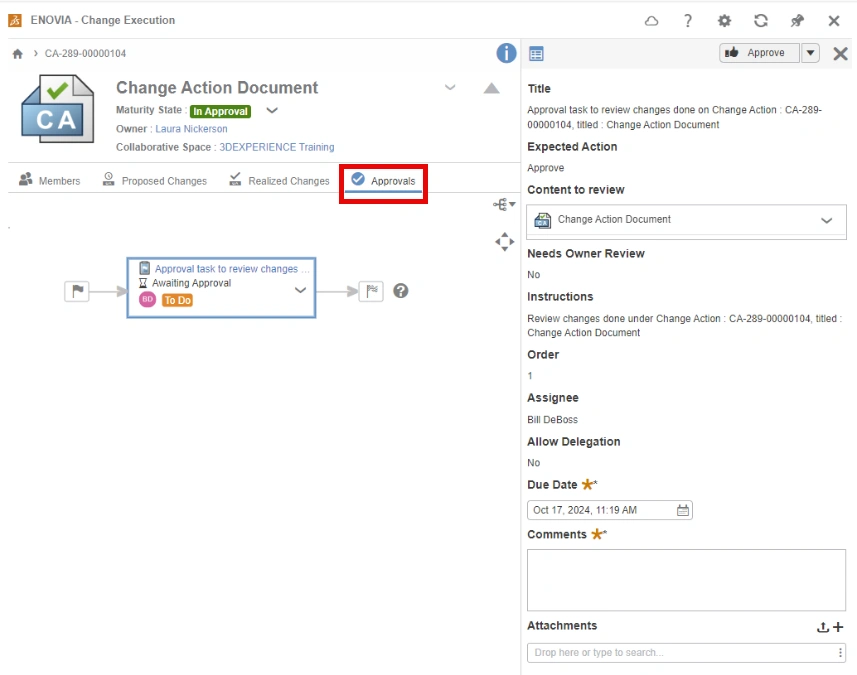Click the ENOVIA app logo icon

pos(15,20)
